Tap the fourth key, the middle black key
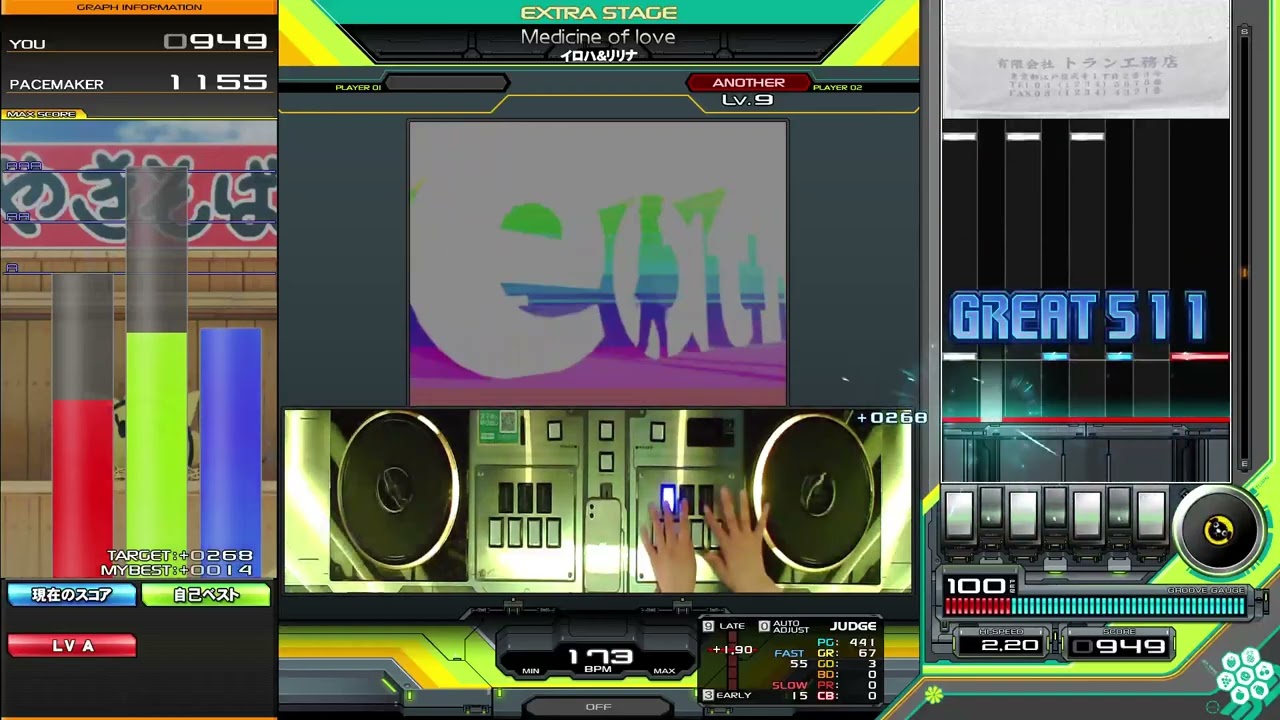Viewport: 1280px width, 720px height. click(1055, 508)
